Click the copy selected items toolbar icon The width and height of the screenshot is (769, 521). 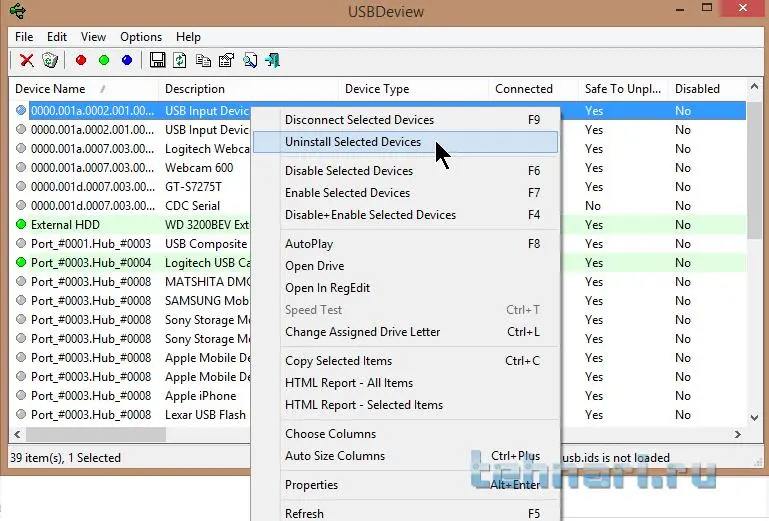203,60
